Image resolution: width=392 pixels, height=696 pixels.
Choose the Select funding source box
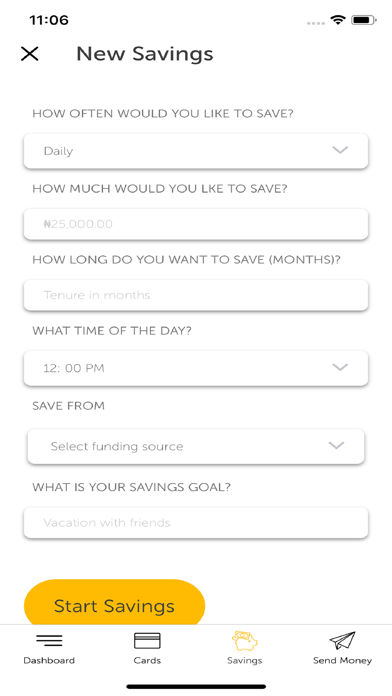click(x=196, y=446)
